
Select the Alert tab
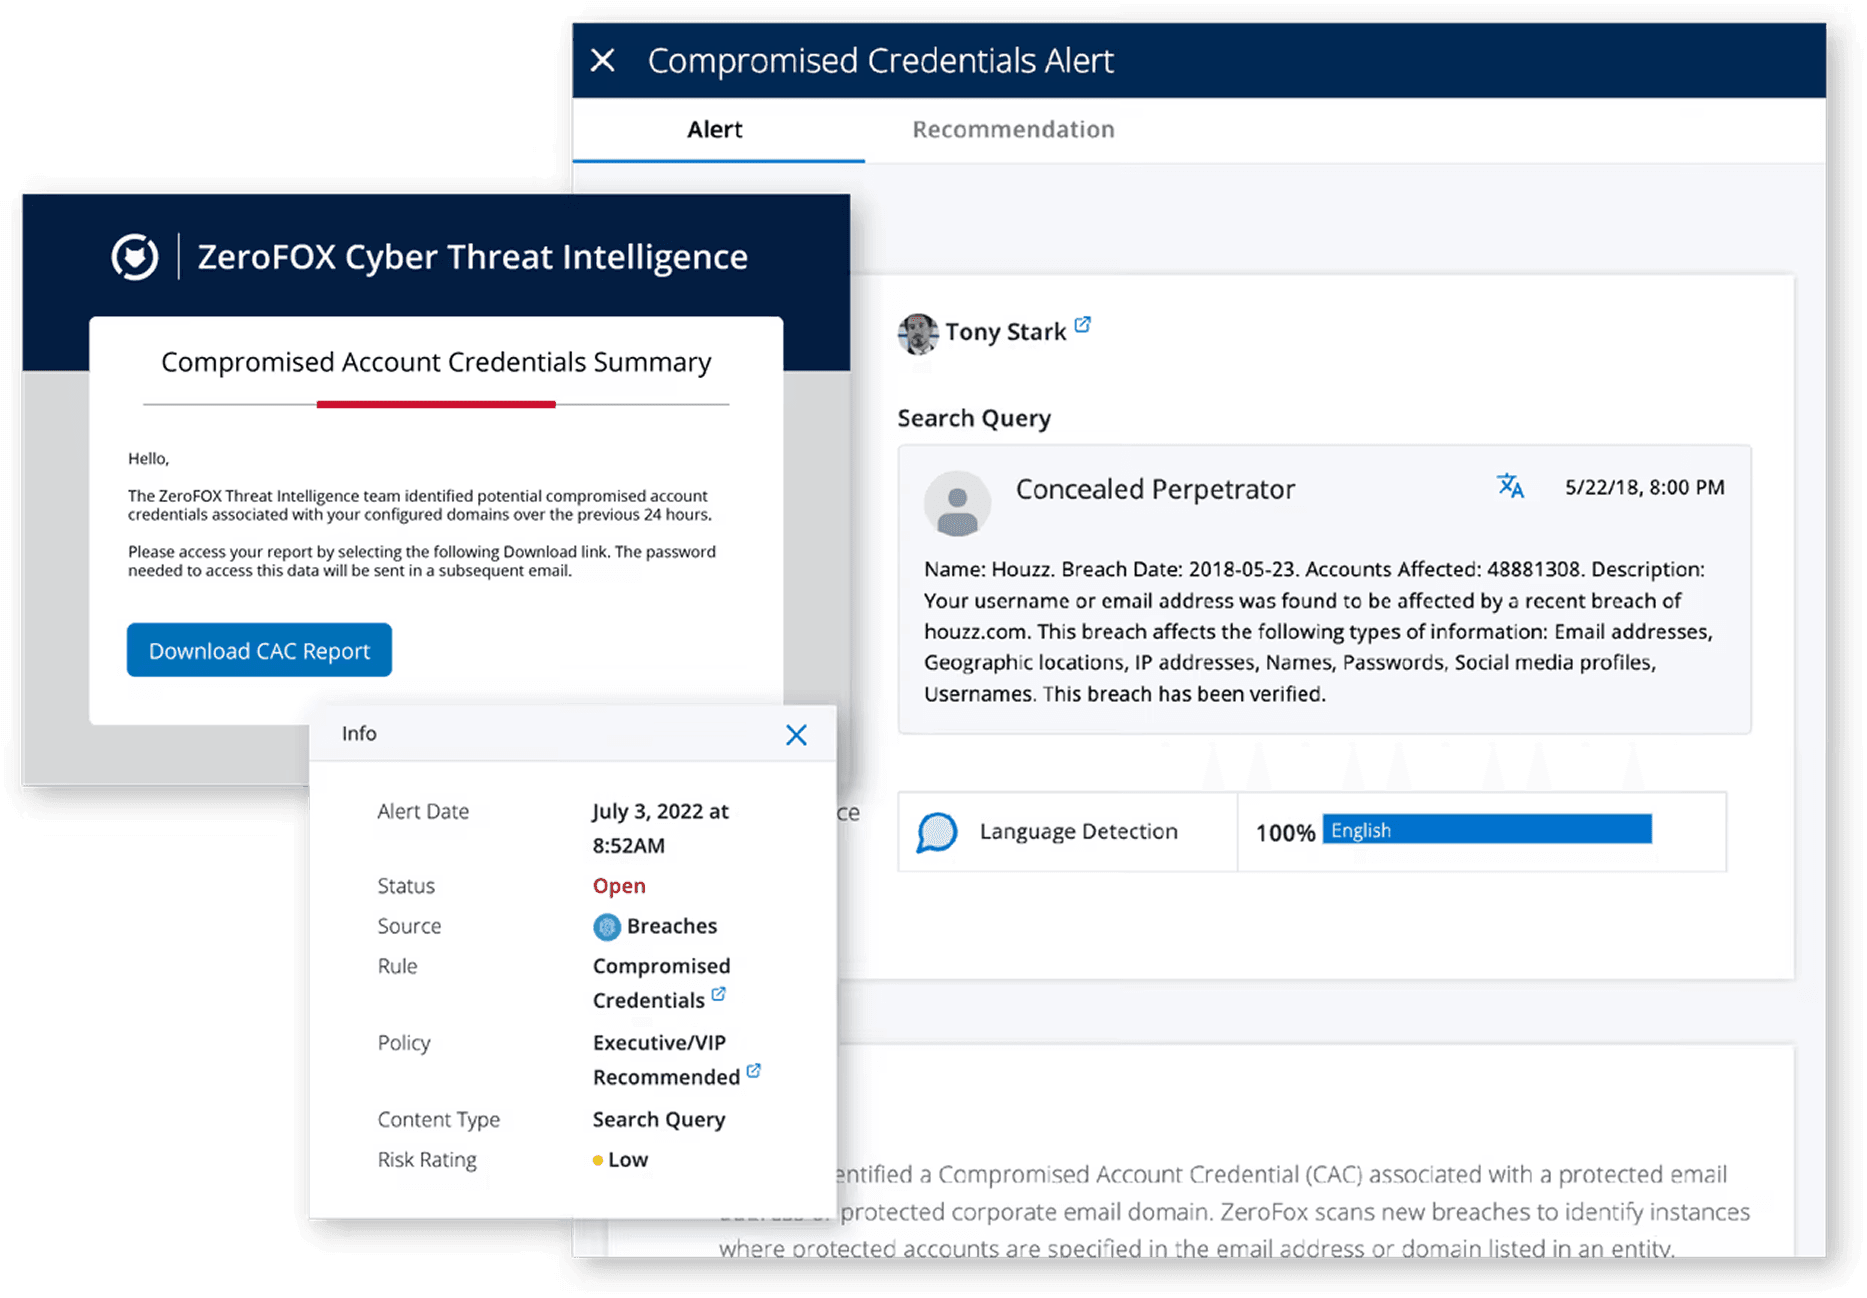(714, 130)
